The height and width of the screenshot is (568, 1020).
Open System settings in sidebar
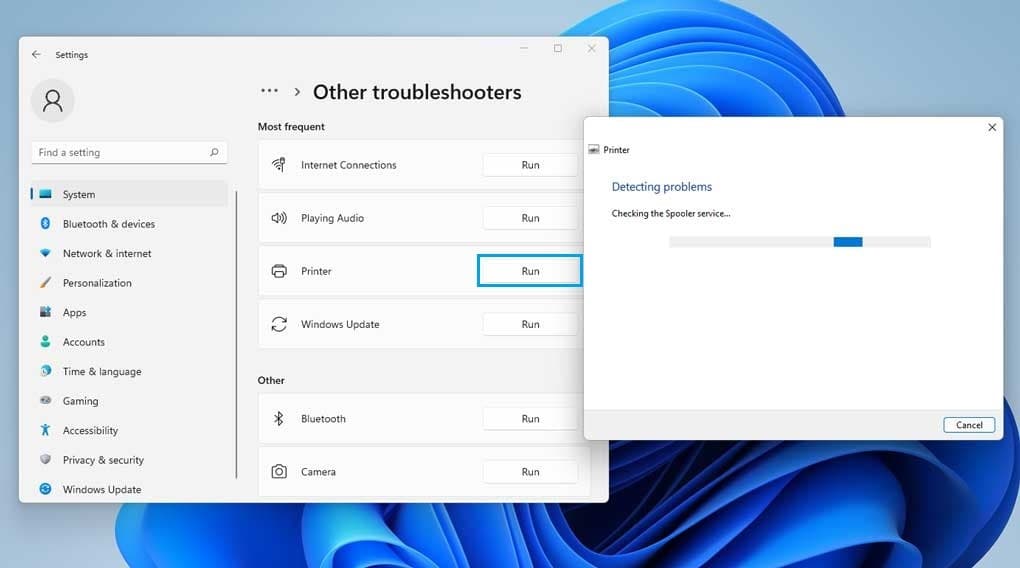coord(129,194)
